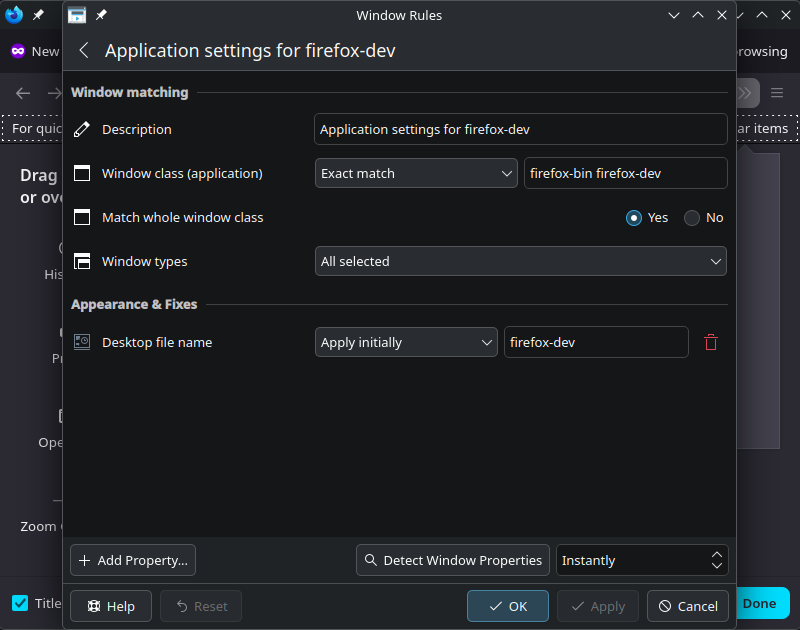800x630 pixels.
Task: Click the Window Rules app icon in titlebar
Action: coord(77,16)
